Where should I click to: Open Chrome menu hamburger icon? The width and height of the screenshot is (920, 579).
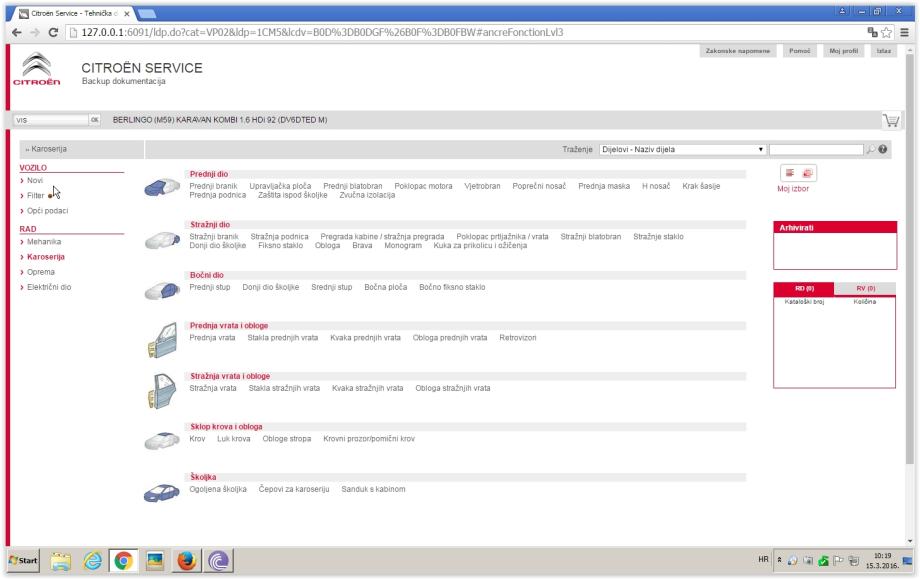(x=904, y=32)
